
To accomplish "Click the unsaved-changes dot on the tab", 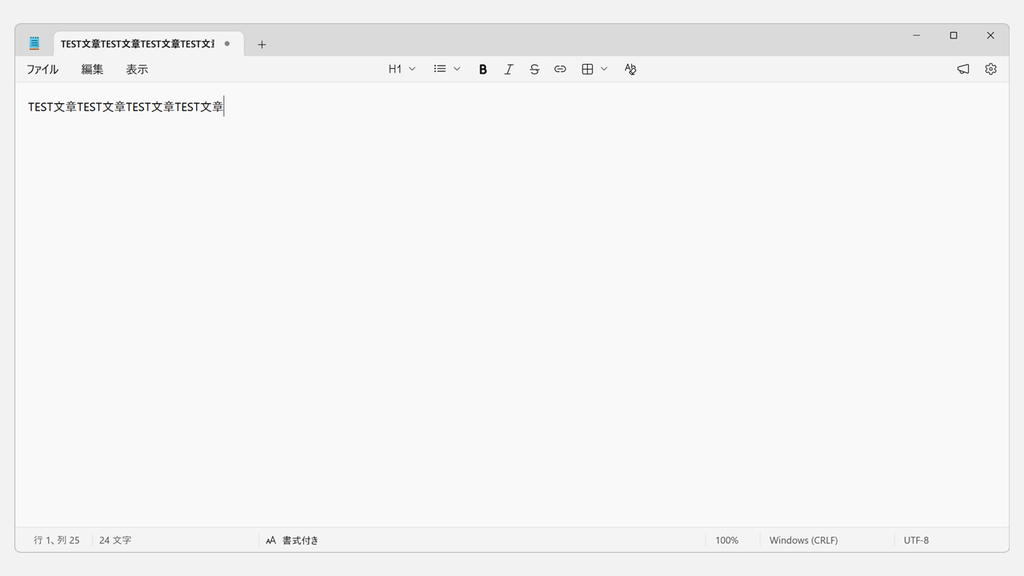I will [227, 44].
